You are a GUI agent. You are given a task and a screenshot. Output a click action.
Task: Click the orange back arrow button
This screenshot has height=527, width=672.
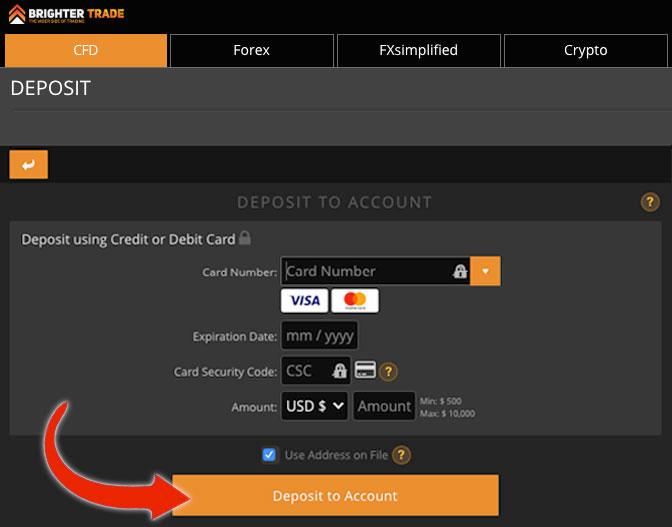tap(29, 165)
